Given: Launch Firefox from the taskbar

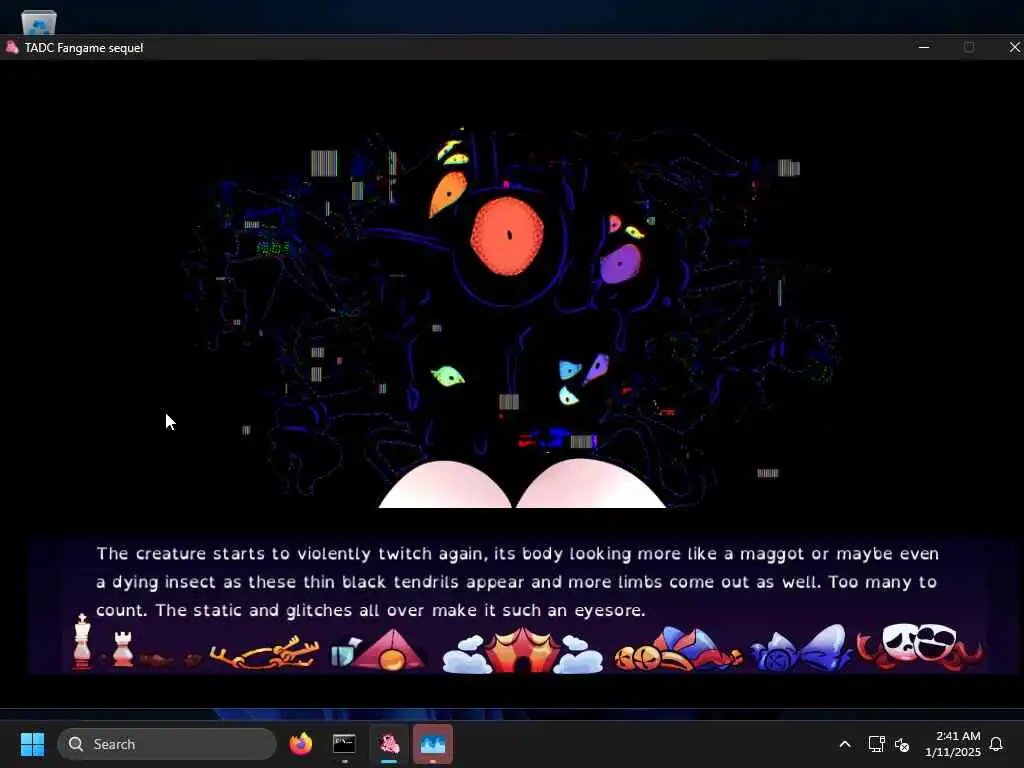Looking at the screenshot, I should tap(300, 744).
